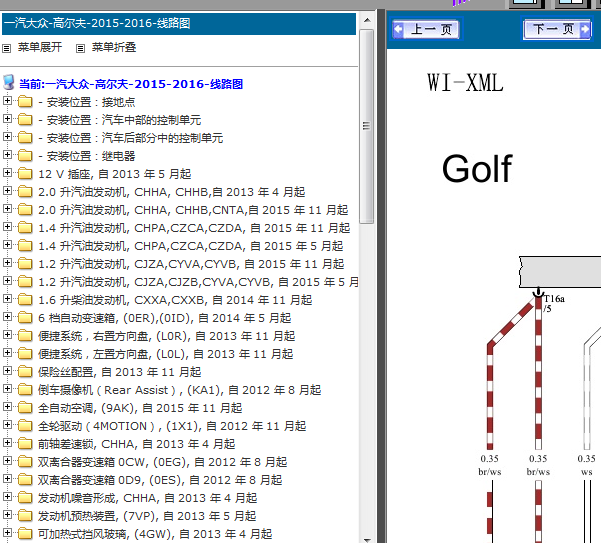Image resolution: width=601 pixels, height=543 pixels.
Task: Click folder icon of 双离合器变速箱 0D9
Action: tap(25, 480)
